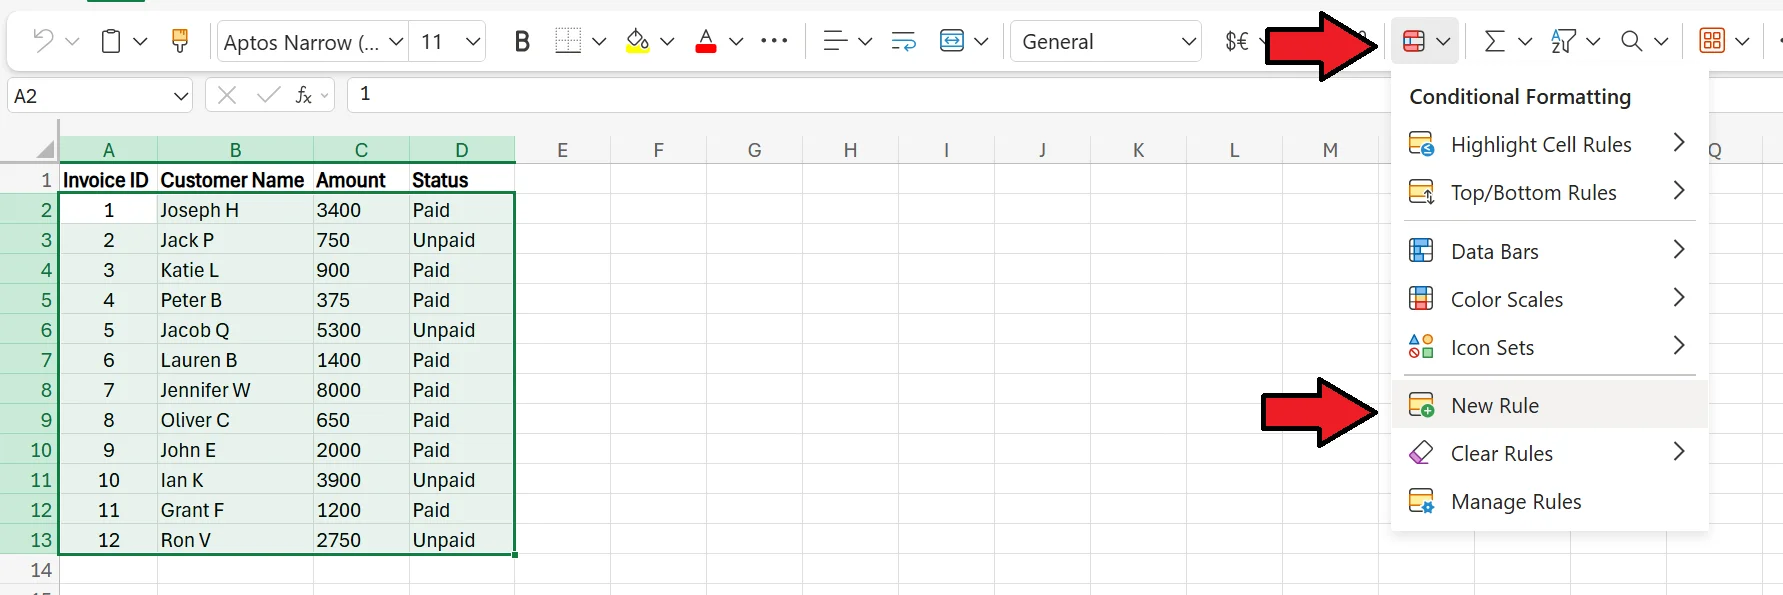Click the More font options ellipsis
The width and height of the screenshot is (1783, 595).
pyautogui.click(x=774, y=41)
